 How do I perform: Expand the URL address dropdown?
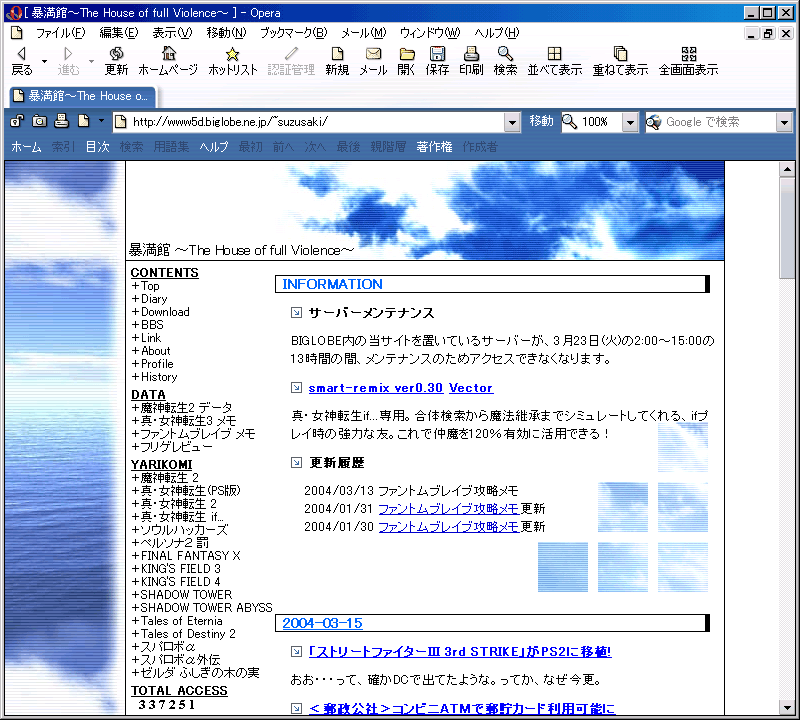512,122
